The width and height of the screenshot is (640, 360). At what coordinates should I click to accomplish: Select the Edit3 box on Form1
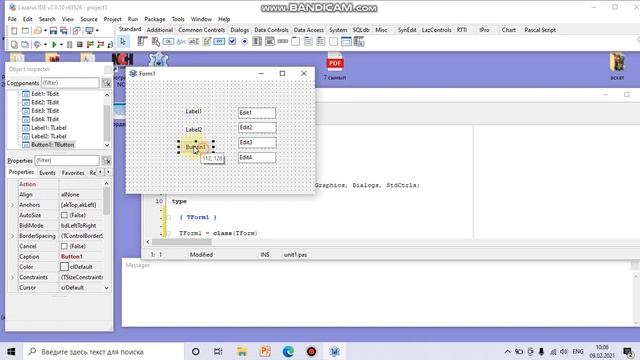click(x=257, y=142)
